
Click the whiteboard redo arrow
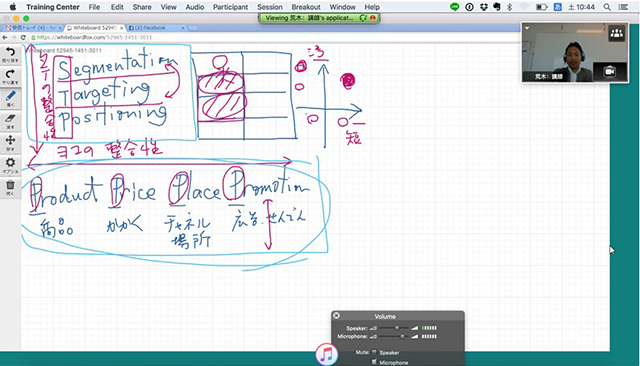tap(10, 76)
